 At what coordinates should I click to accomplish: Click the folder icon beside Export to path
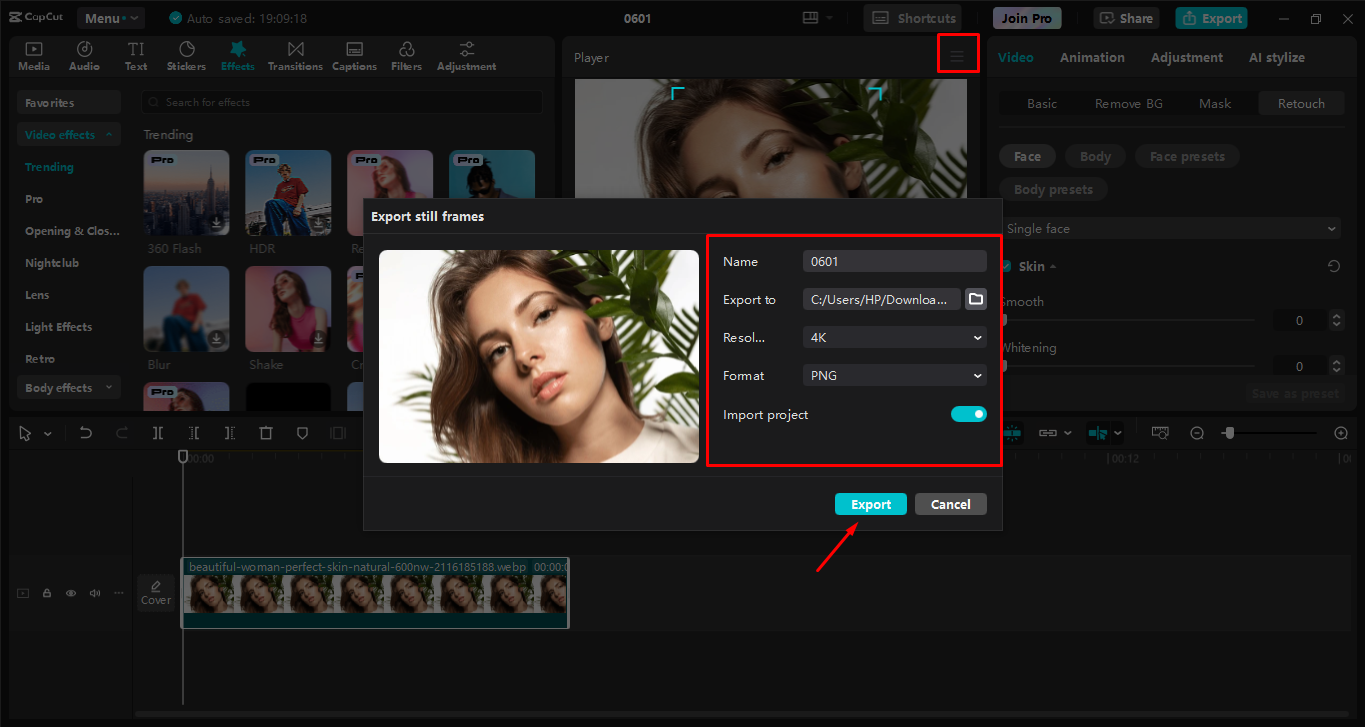(975, 299)
